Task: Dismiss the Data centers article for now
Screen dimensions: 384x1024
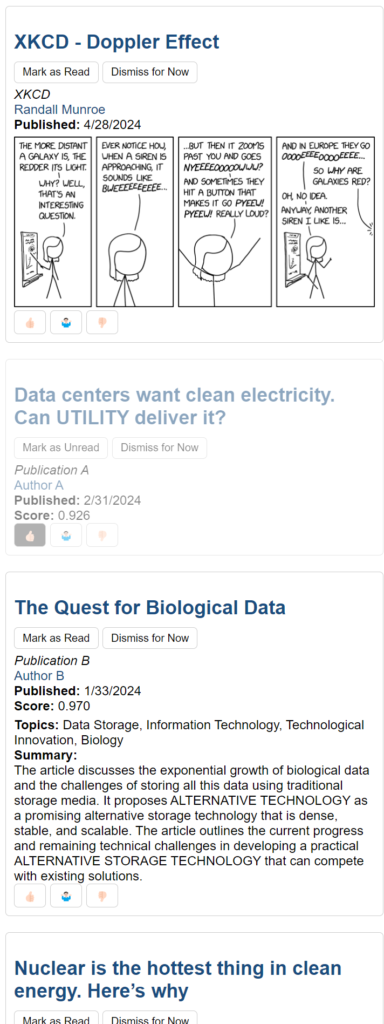Action: coord(159,448)
